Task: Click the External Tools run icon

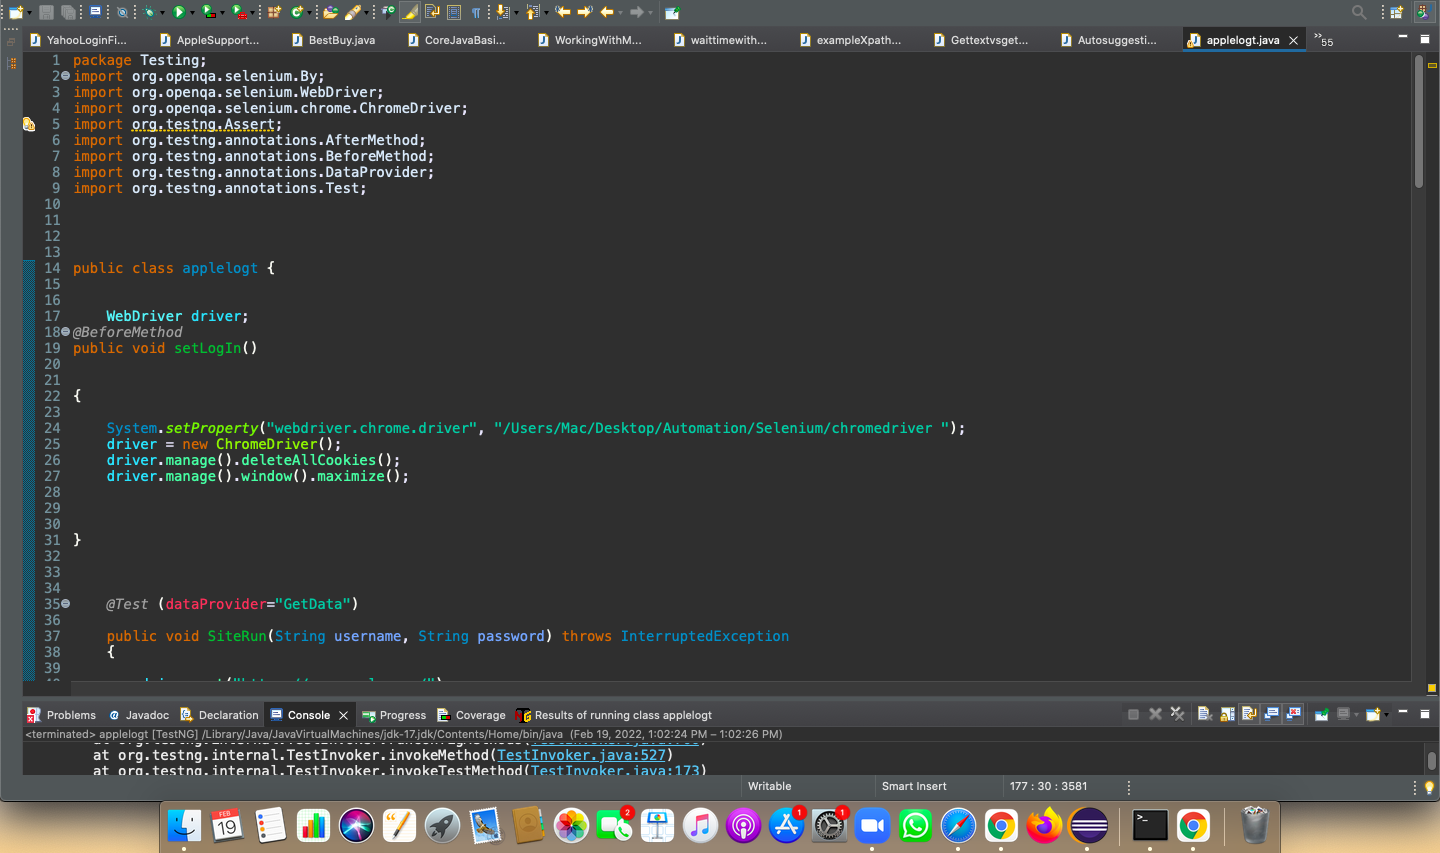Action: point(240,12)
